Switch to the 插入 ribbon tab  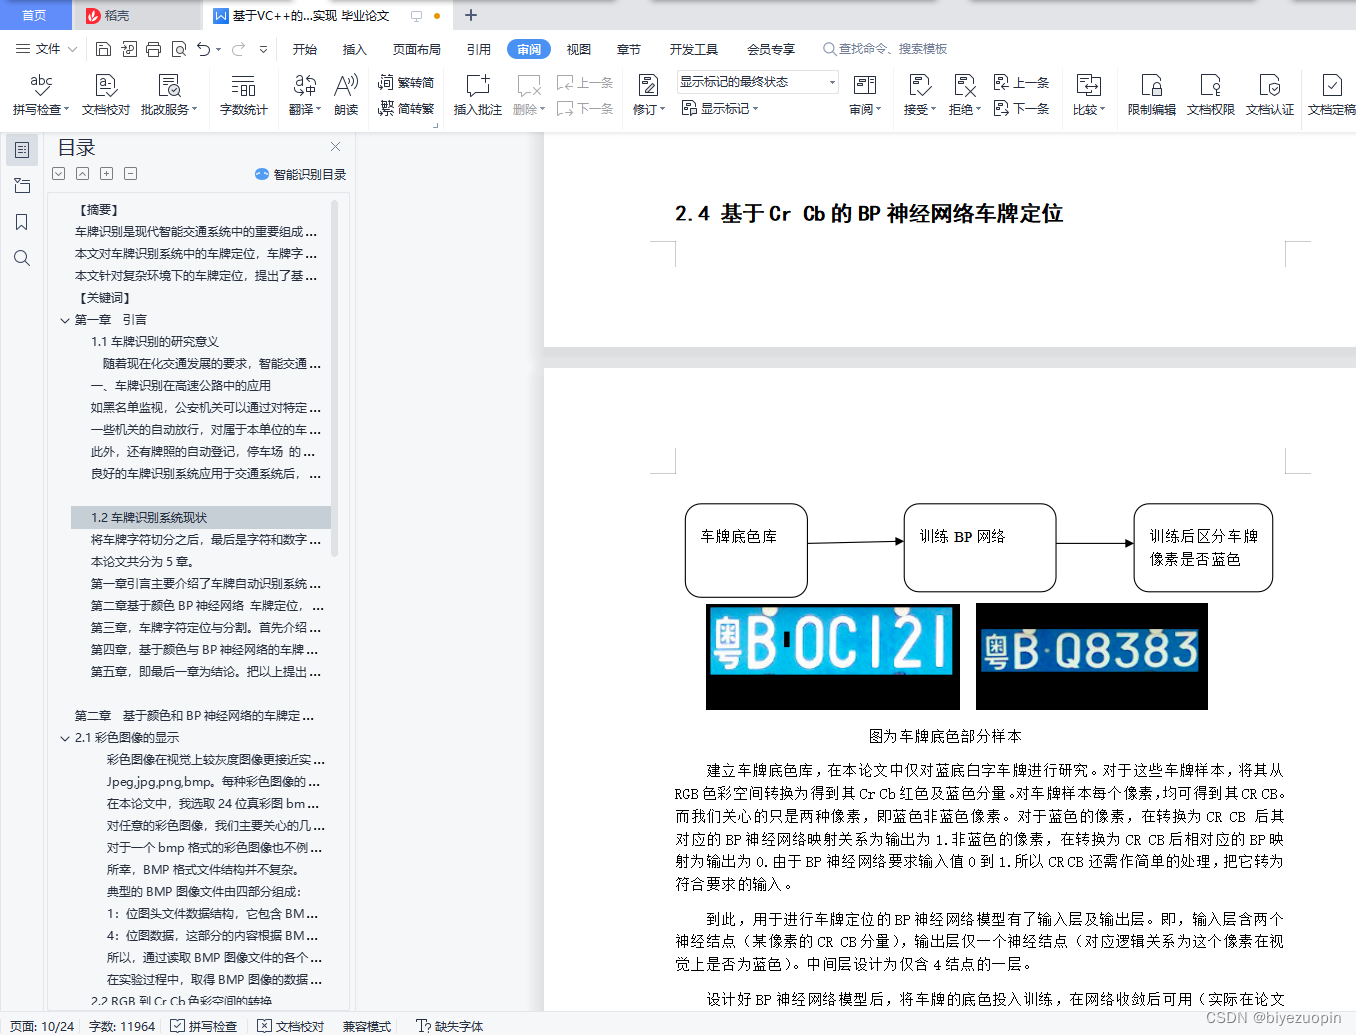pyautogui.click(x=355, y=49)
